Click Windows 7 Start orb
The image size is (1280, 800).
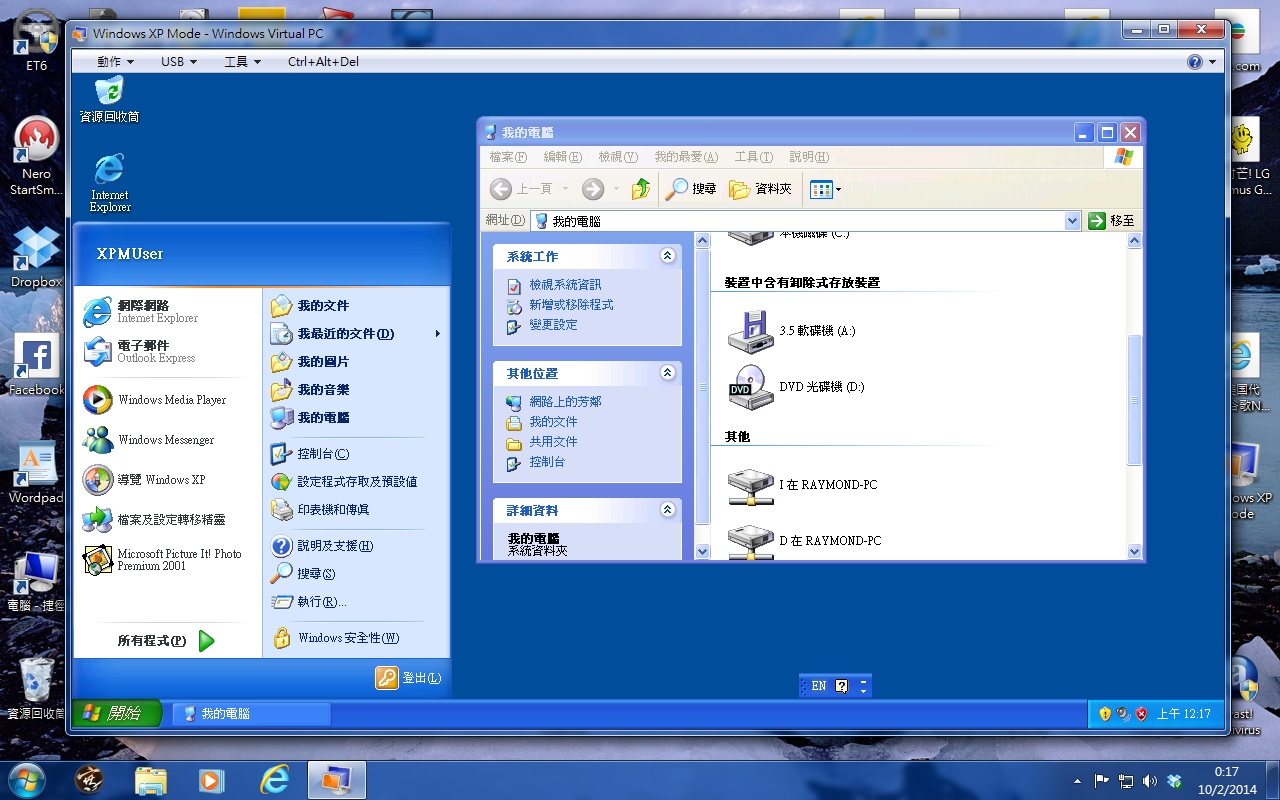[x=27, y=780]
